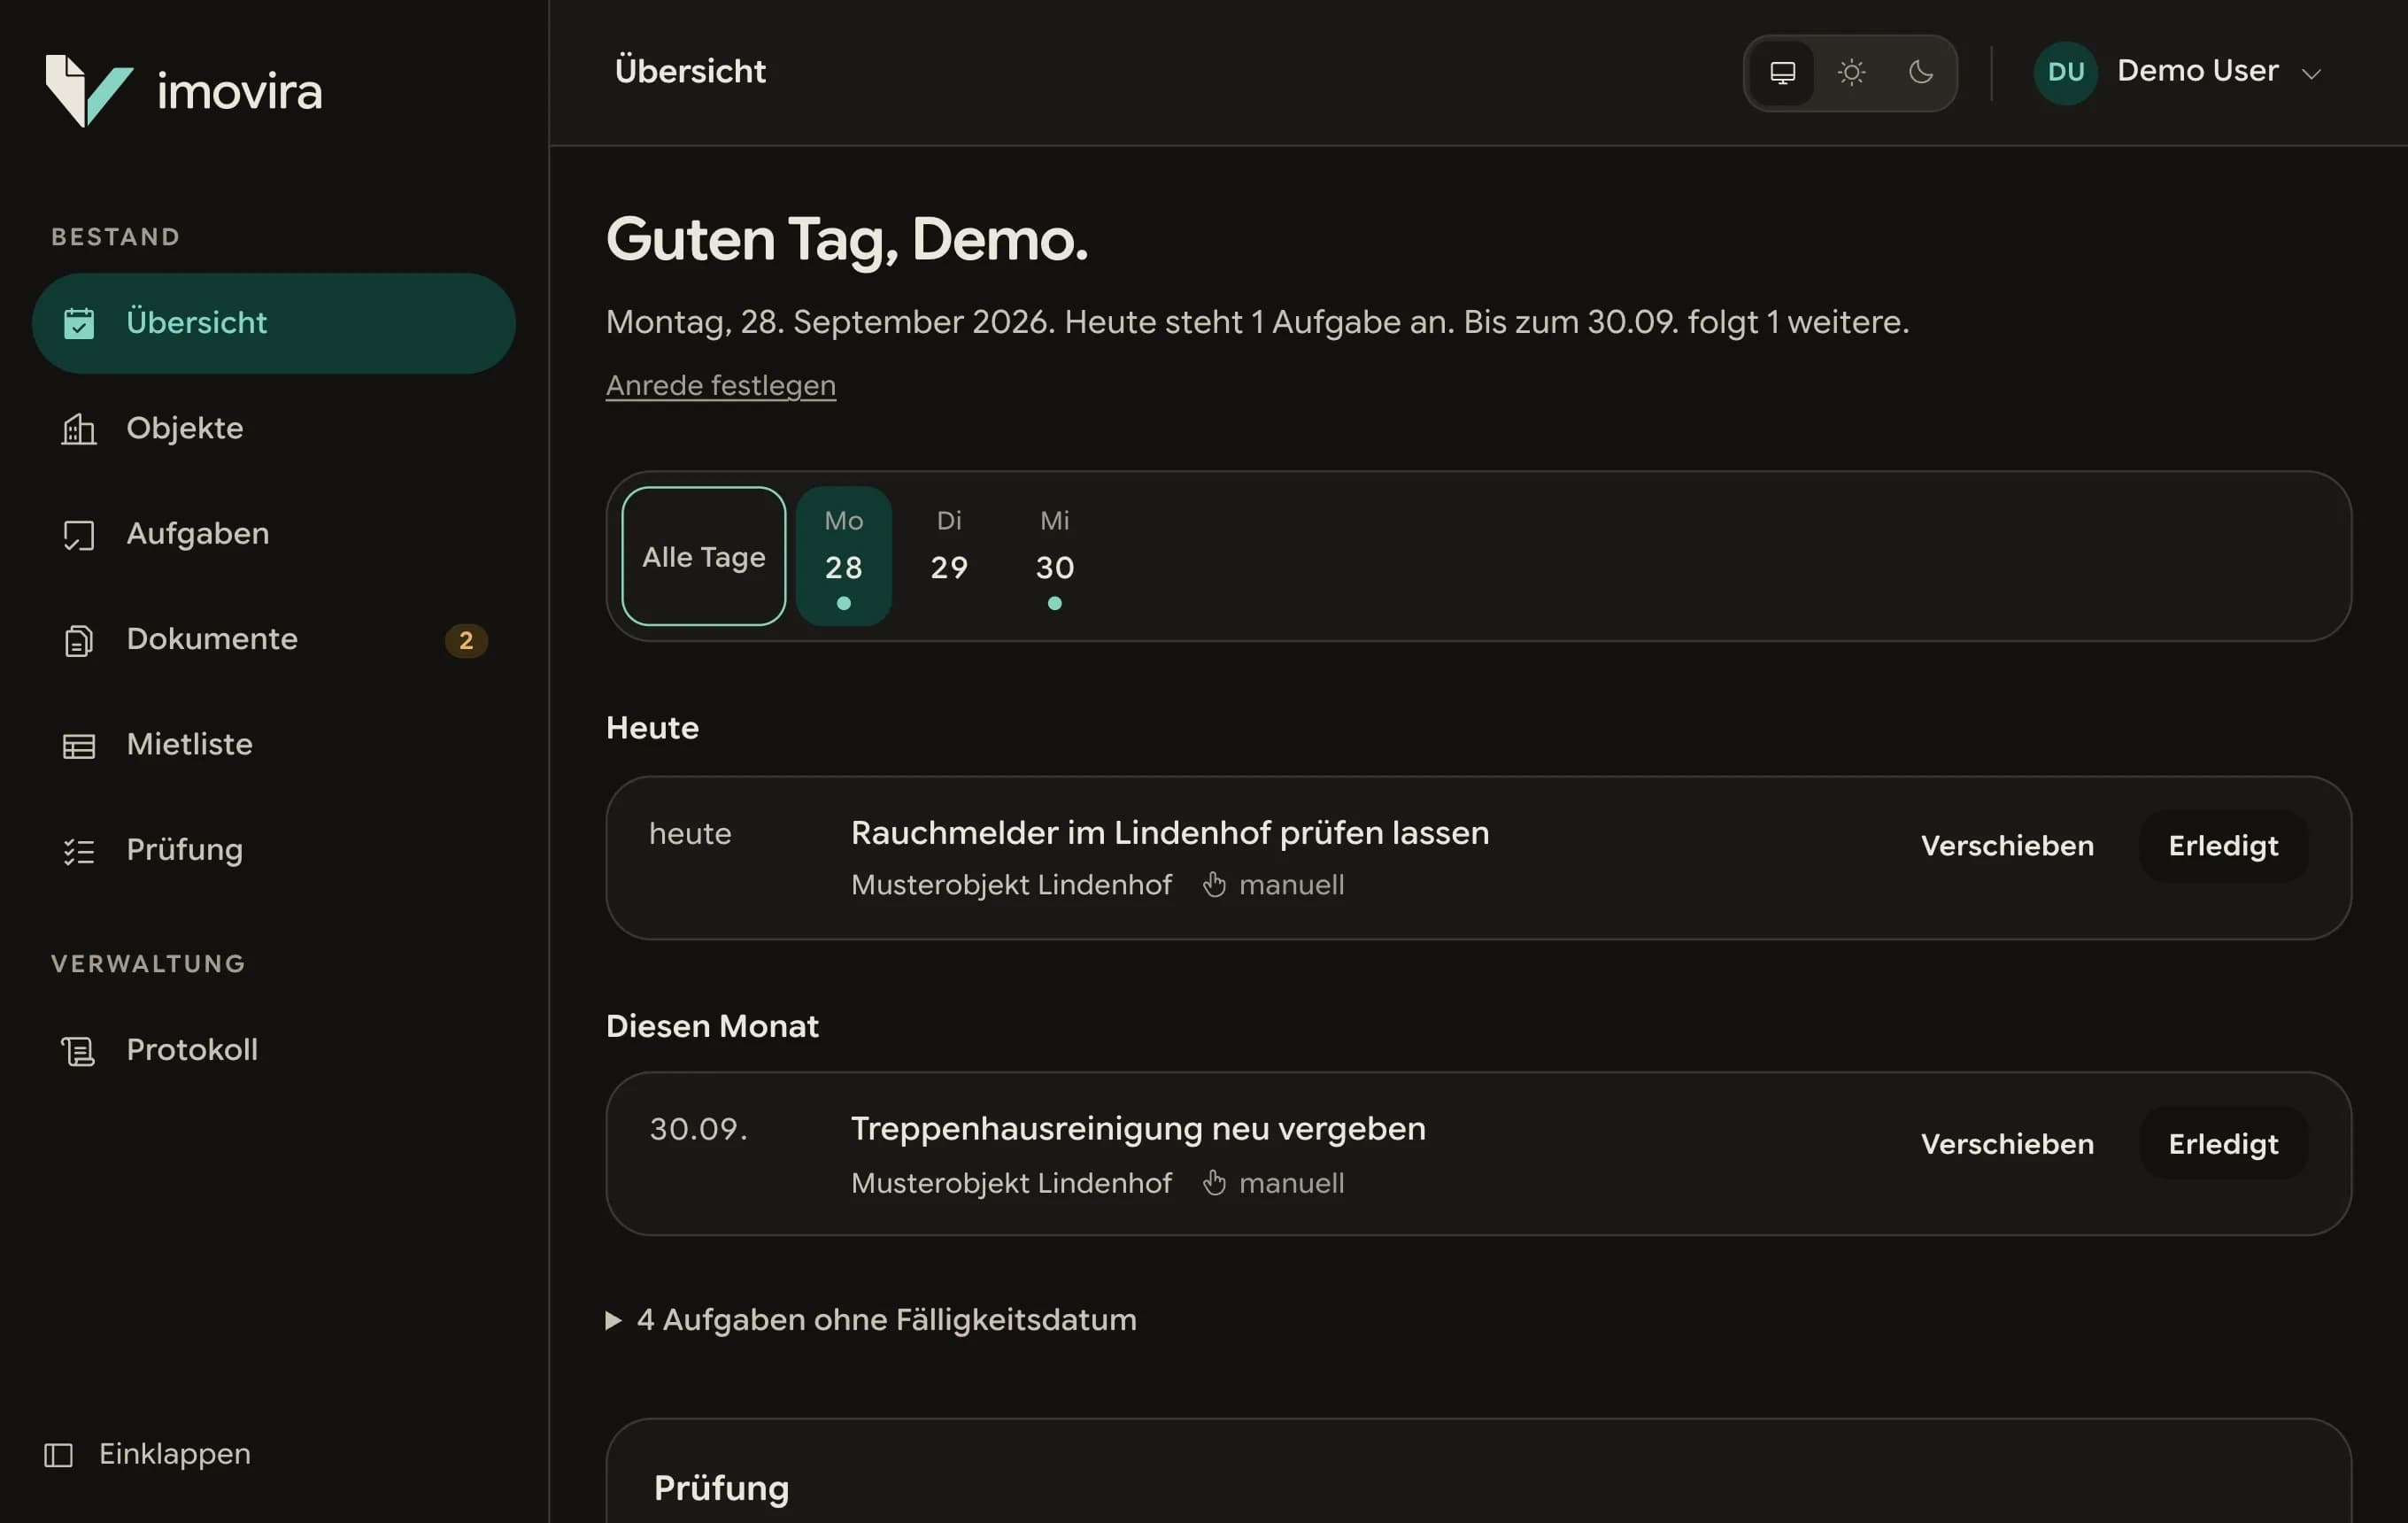This screenshot has height=1523, width=2408.
Task: Enable light theme with sun icon
Action: [1851, 73]
